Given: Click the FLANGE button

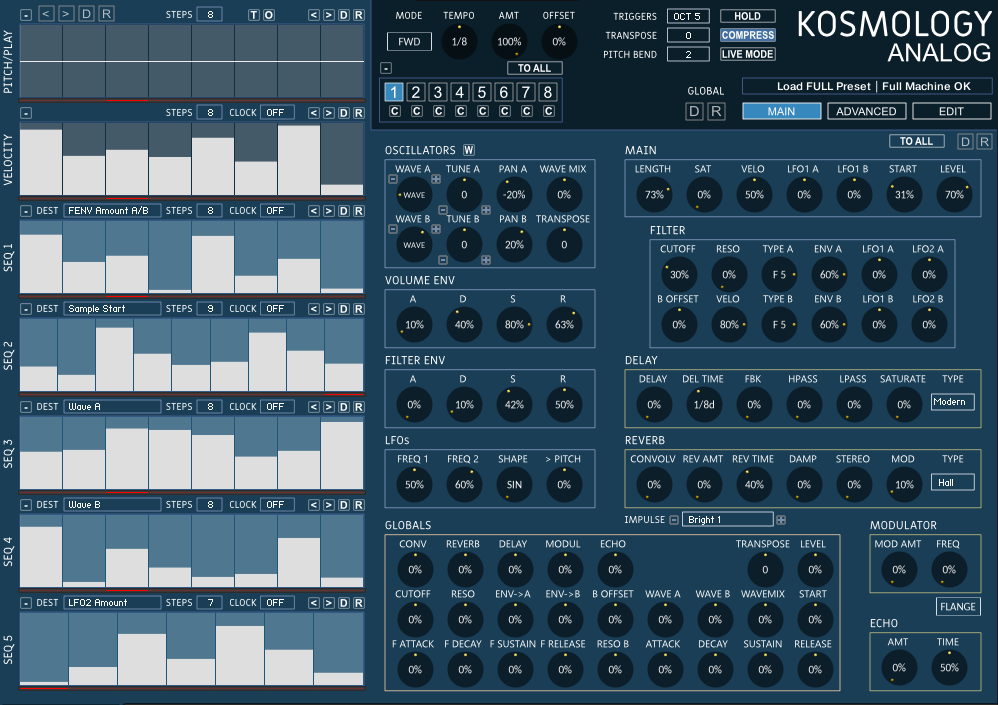Looking at the screenshot, I should click(x=958, y=606).
